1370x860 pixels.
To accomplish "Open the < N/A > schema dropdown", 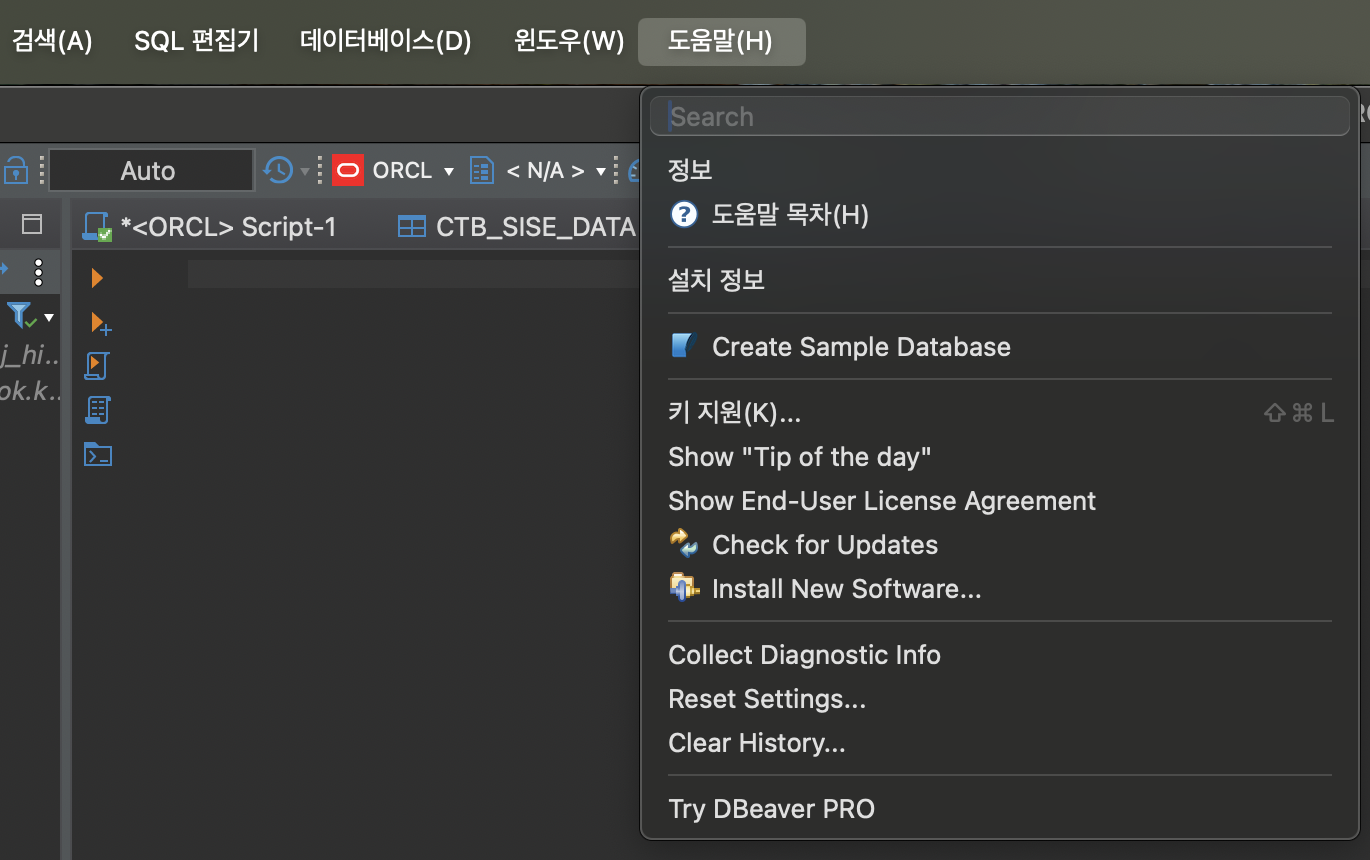I will (x=601, y=172).
